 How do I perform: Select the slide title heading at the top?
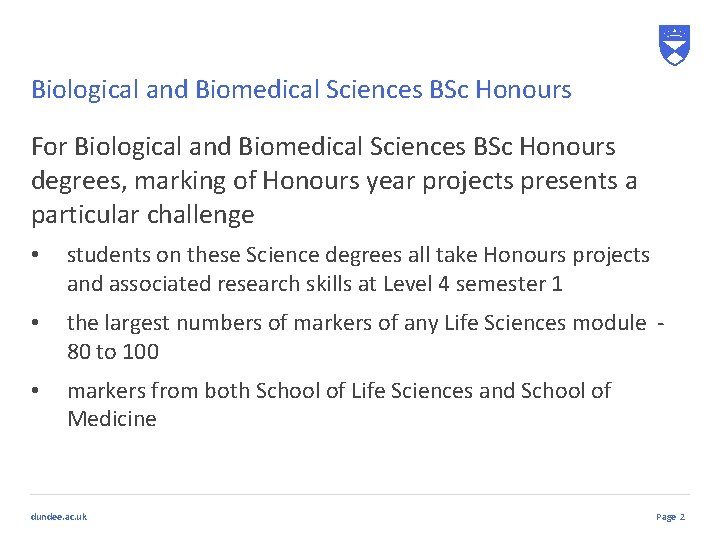point(301,90)
